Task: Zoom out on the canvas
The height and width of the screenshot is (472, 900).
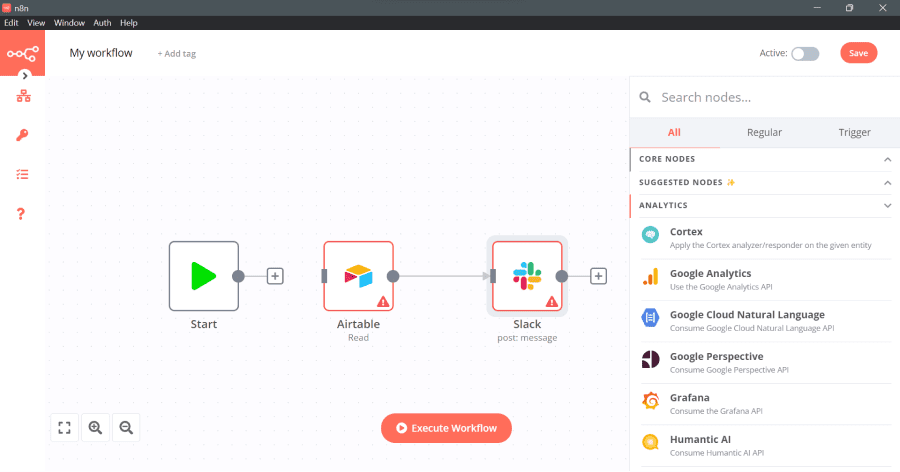Action: 126,428
